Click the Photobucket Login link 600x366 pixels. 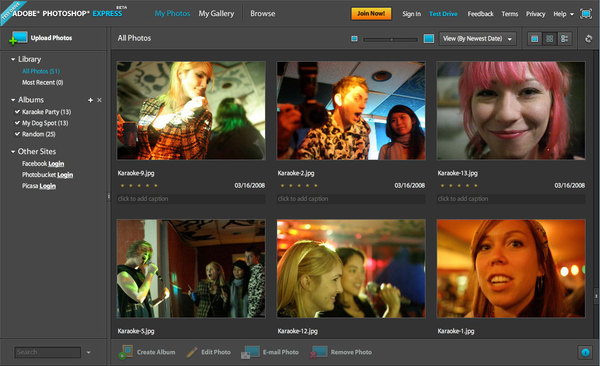click(x=65, y=175)
